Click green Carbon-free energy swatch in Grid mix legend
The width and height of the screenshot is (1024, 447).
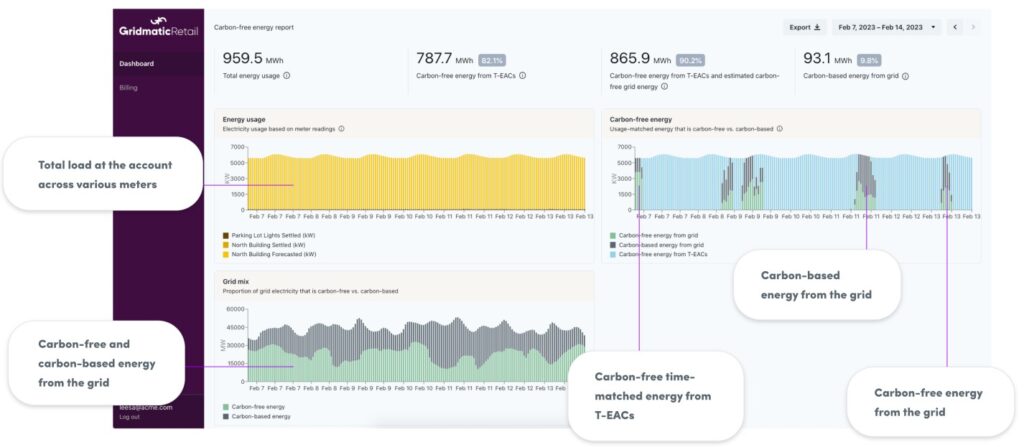tap(226, 408)
